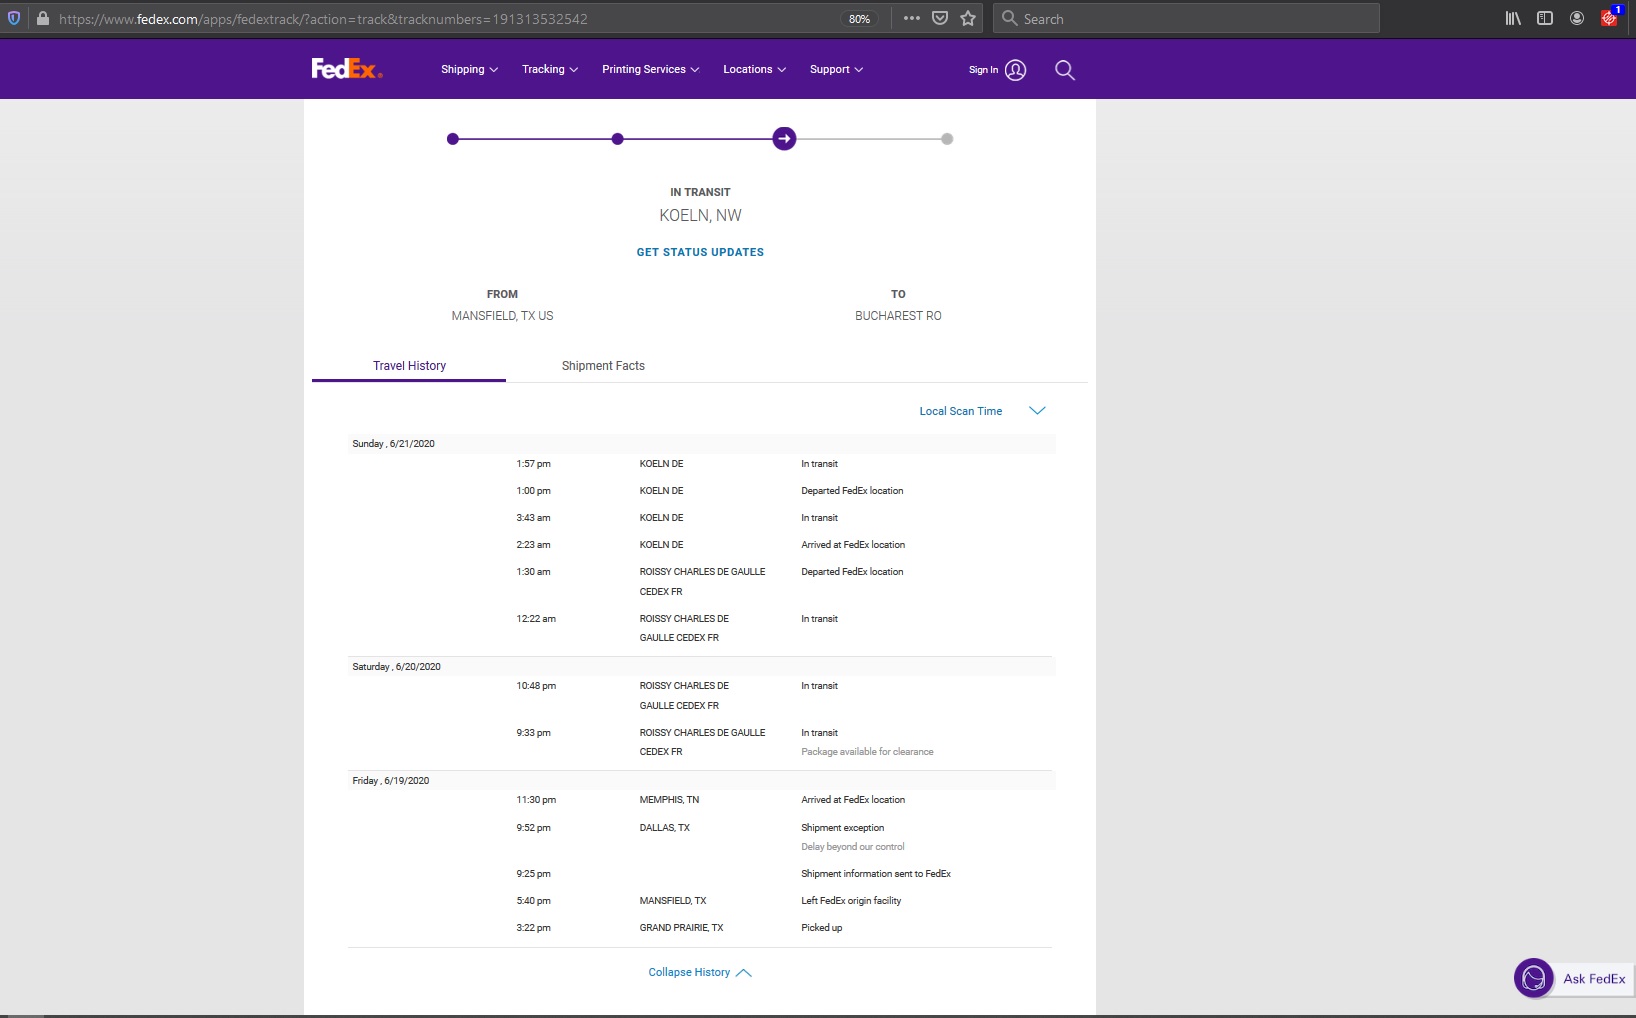Save page to Pocket icon
Viewport: 1636px width, 1018px height.
click(x=940, y=18)
